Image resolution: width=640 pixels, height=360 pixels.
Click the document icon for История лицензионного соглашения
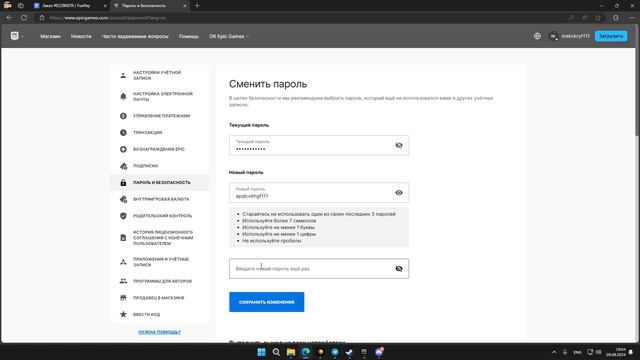[x=123, y=238]
